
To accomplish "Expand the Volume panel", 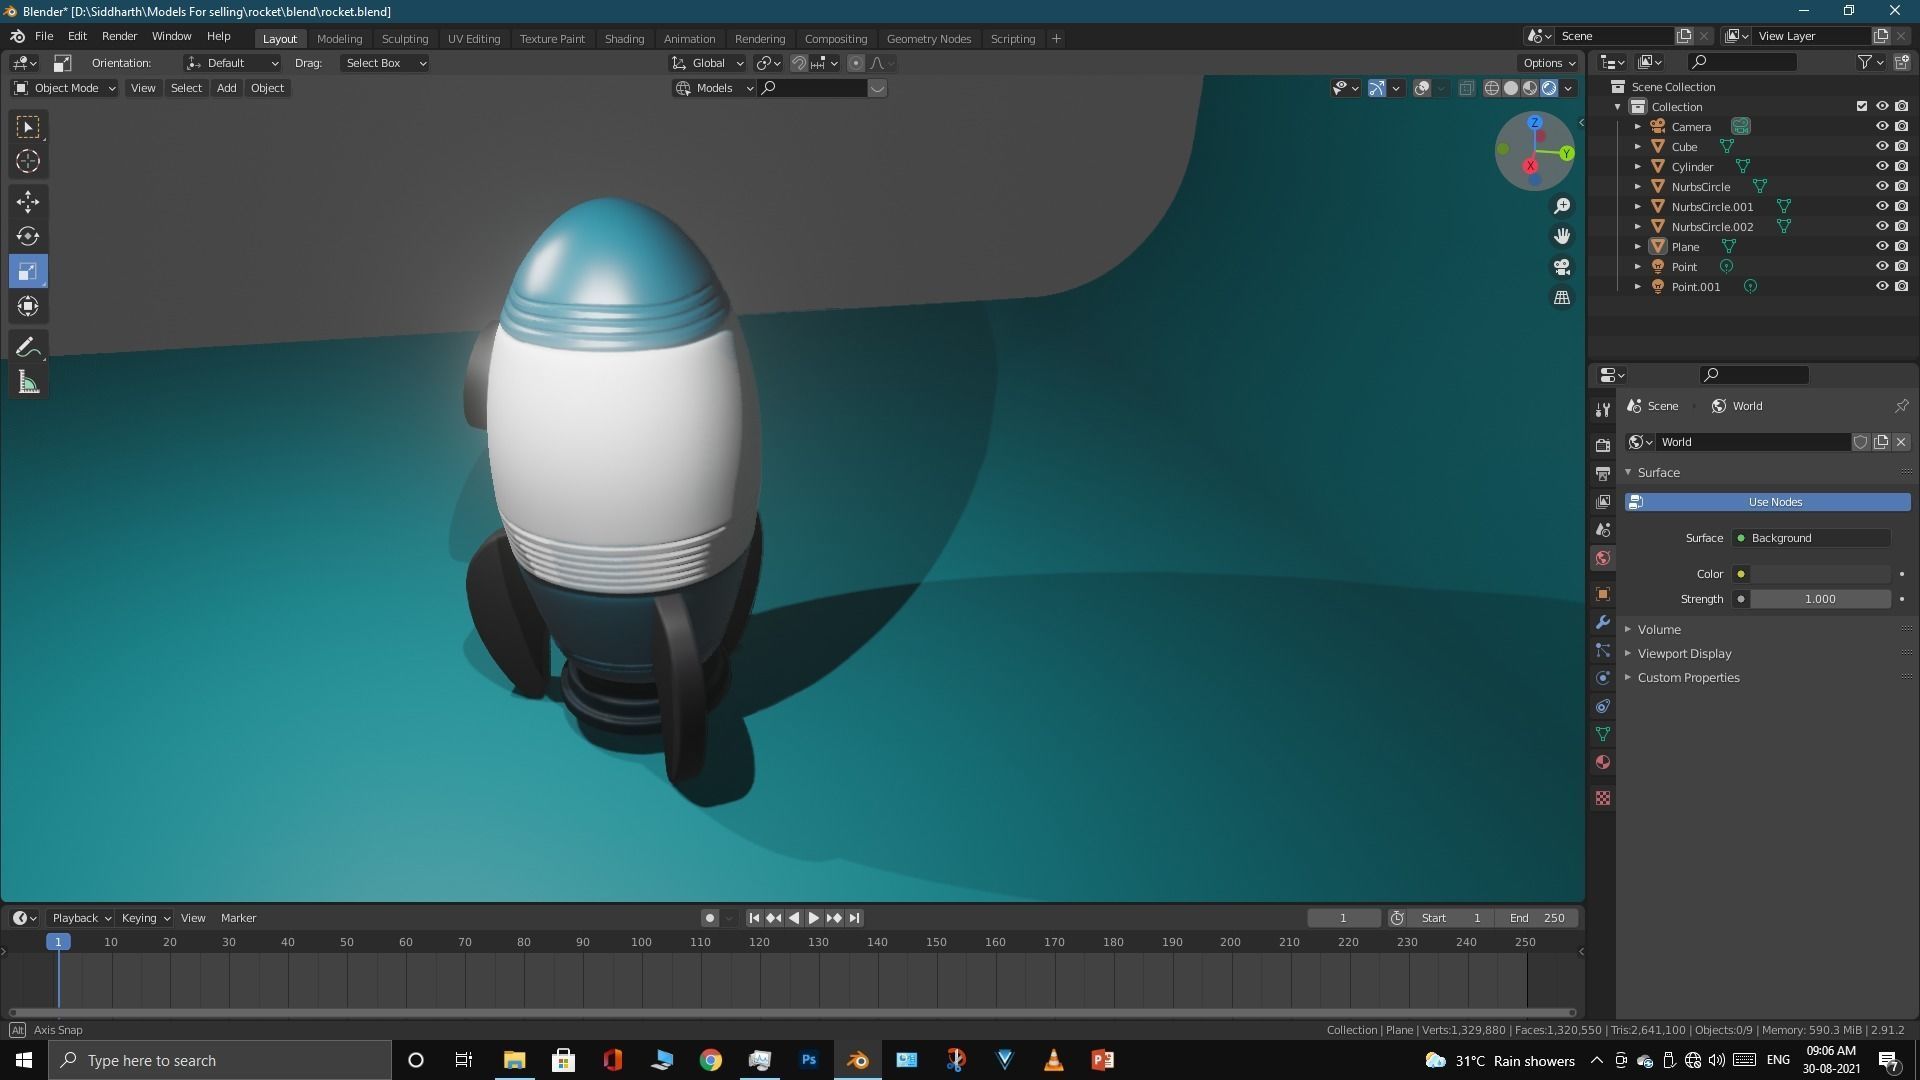I will (1658, 629).
